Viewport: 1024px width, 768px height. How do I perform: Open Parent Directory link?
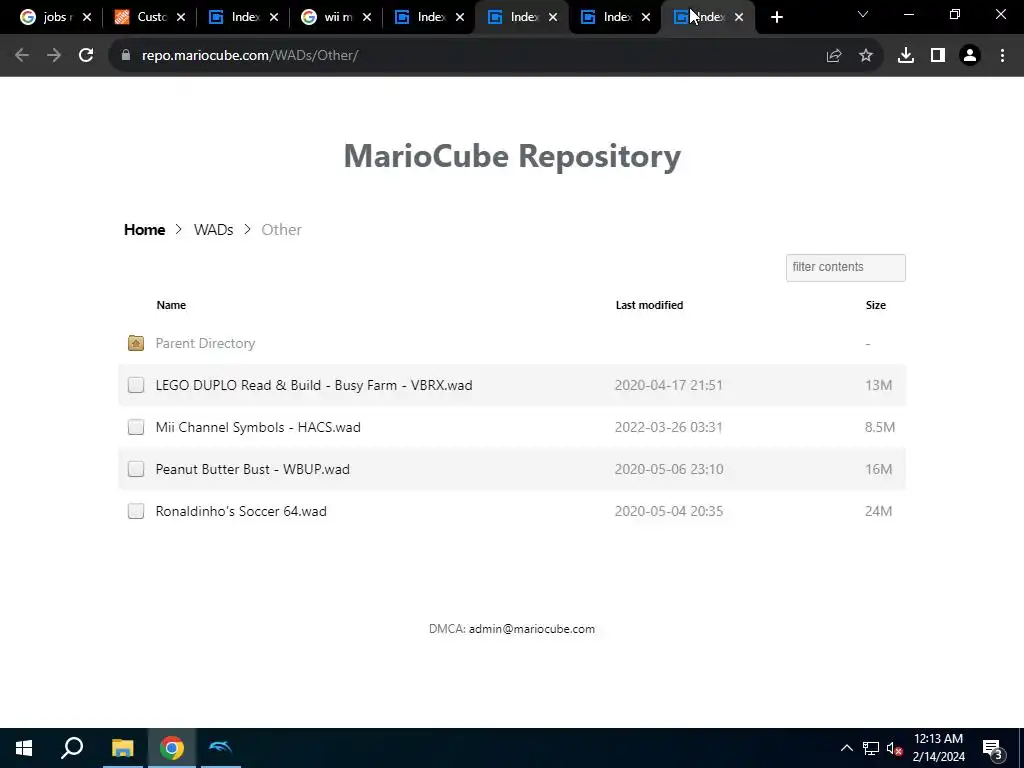(x=205, y=343)
